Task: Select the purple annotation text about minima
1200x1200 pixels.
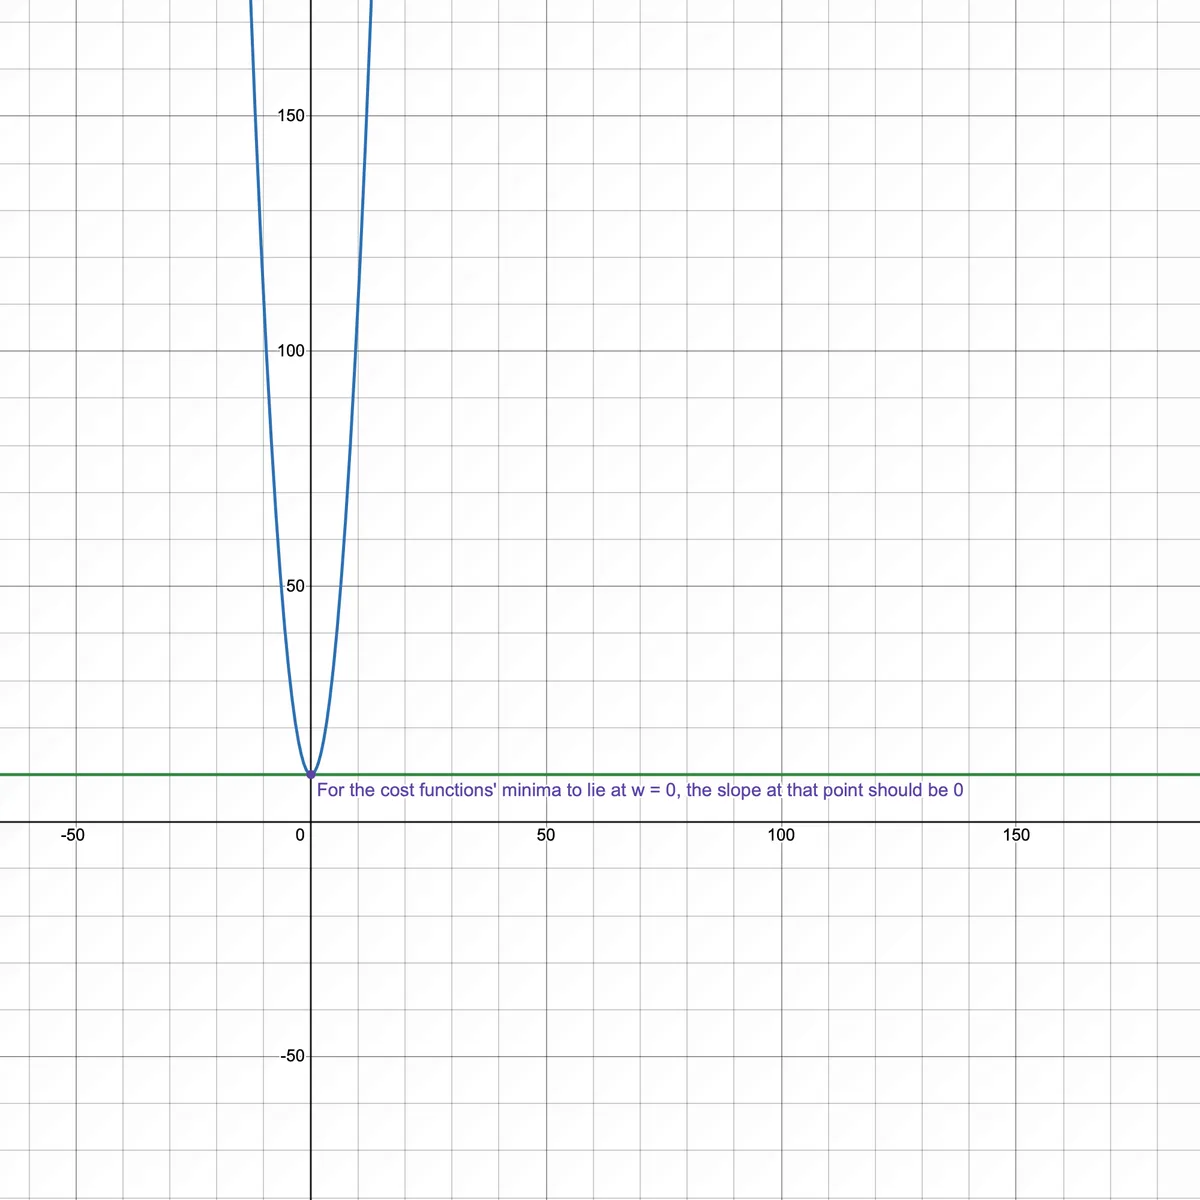Action: coord(639,790)
